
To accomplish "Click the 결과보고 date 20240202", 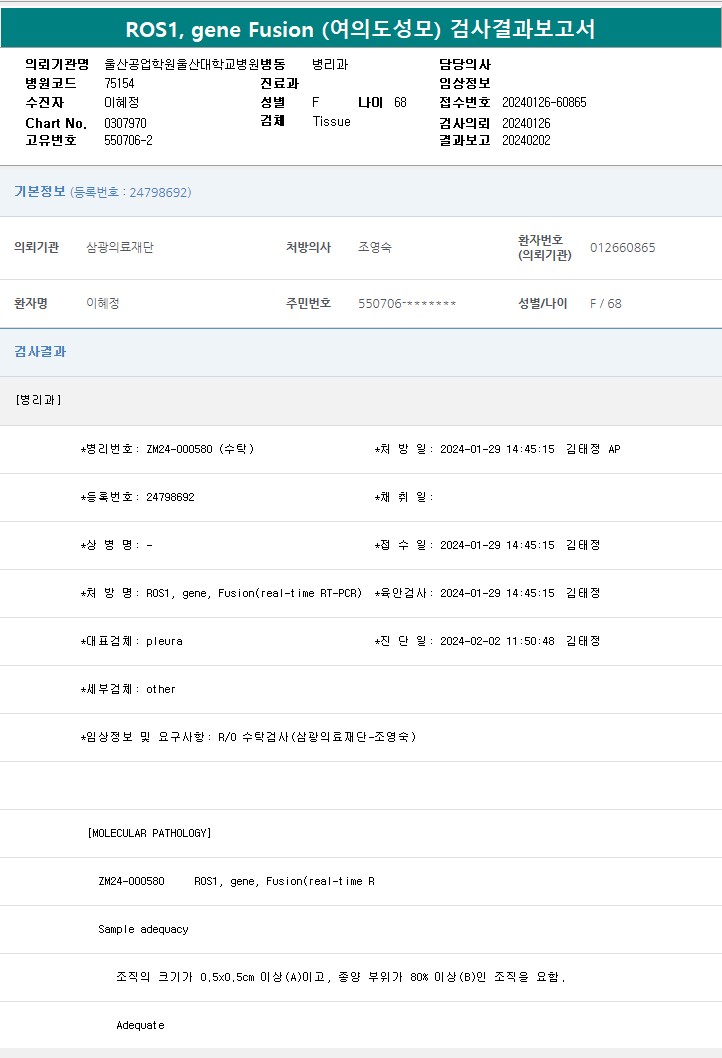I will [526, 141].
